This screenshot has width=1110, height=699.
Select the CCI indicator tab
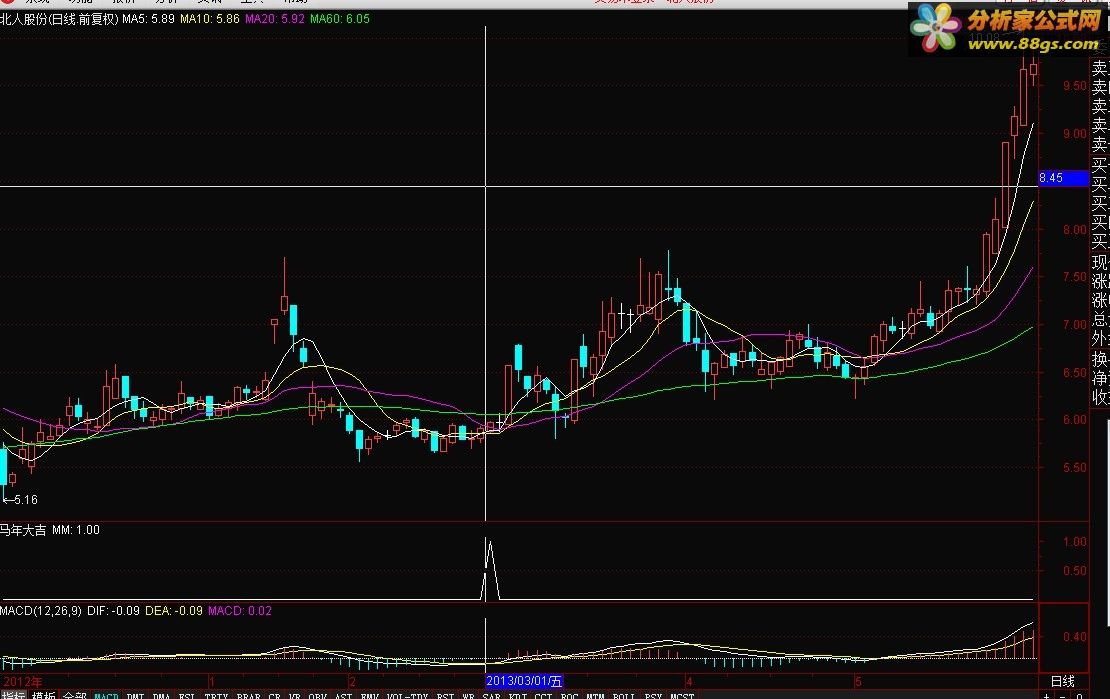click(543, 695)
